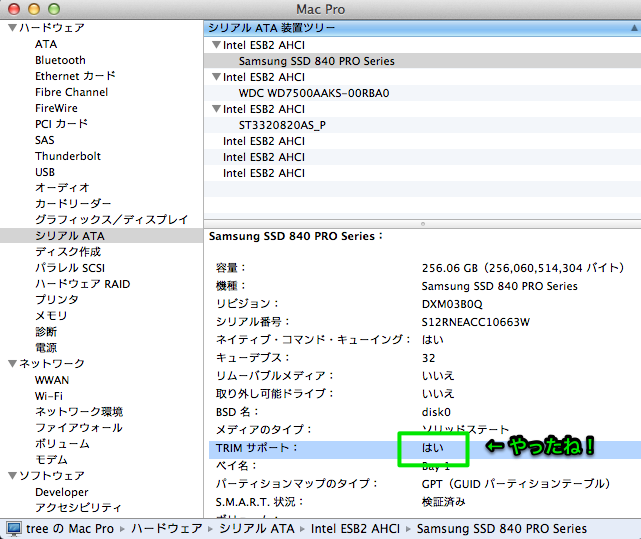Screen dimensions: 641x539
Task: Select Wi-Fi in the sidebar
Action: click(x=49, y=396)
